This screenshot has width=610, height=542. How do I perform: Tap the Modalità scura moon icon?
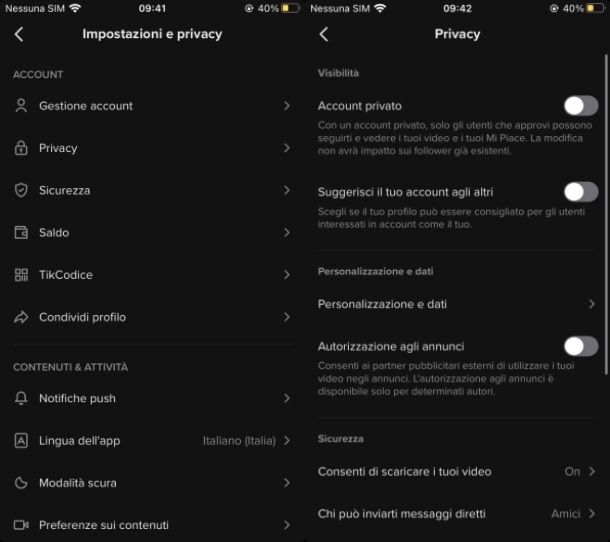[x=21, y=483]
